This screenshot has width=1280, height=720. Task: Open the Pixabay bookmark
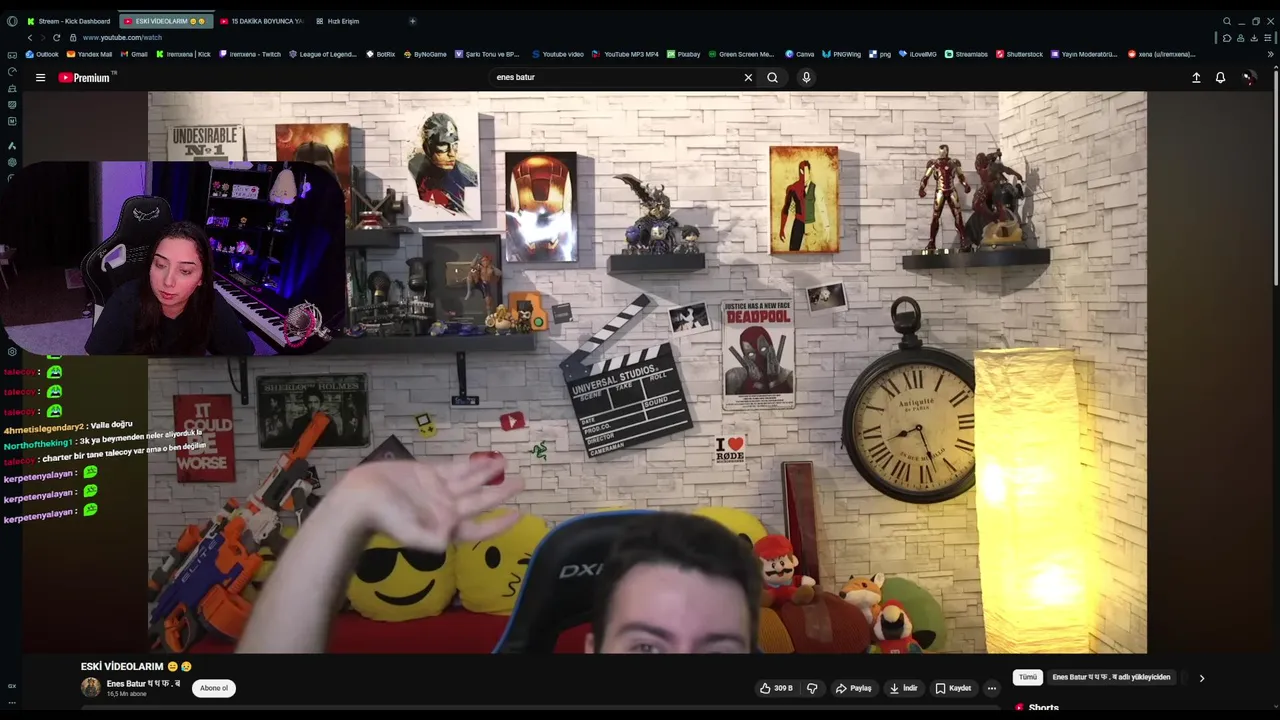click(x=684, y=54)
